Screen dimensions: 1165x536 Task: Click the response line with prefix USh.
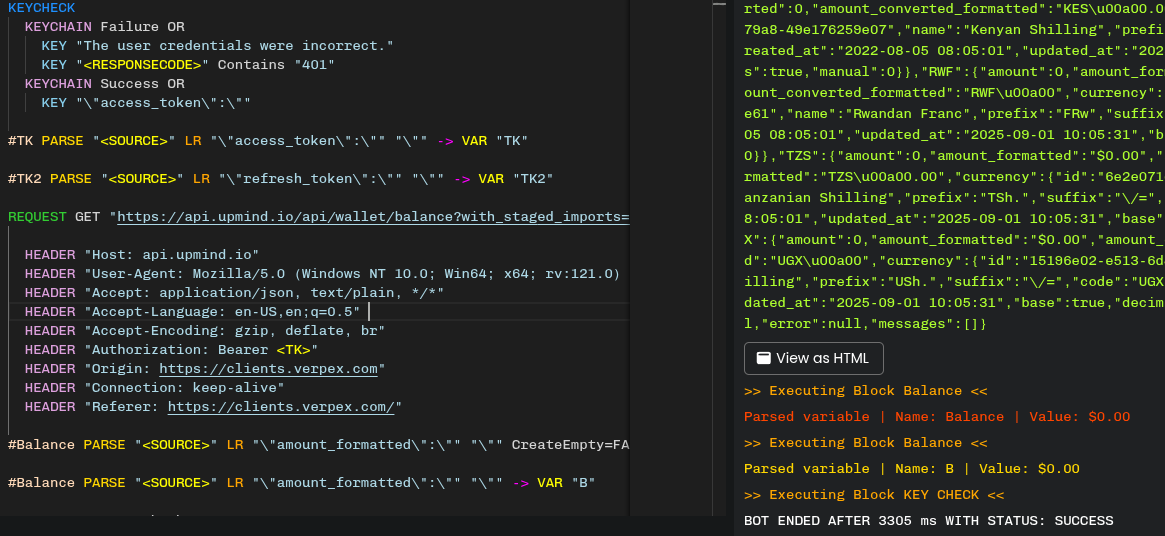point(954,284)
